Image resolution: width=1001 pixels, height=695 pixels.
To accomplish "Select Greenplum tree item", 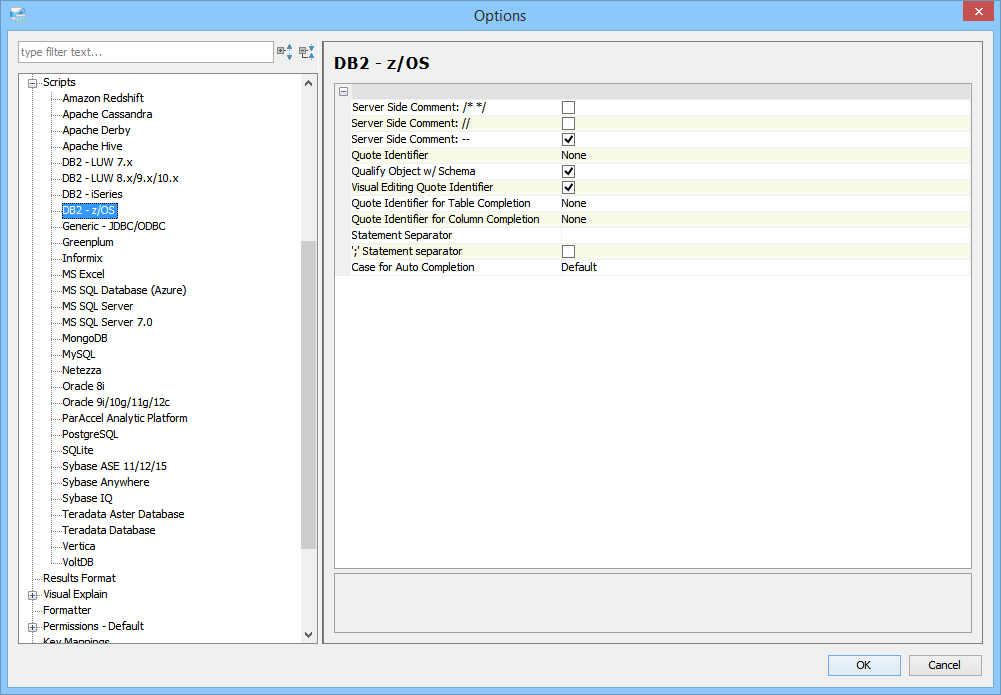I will 87,242.
